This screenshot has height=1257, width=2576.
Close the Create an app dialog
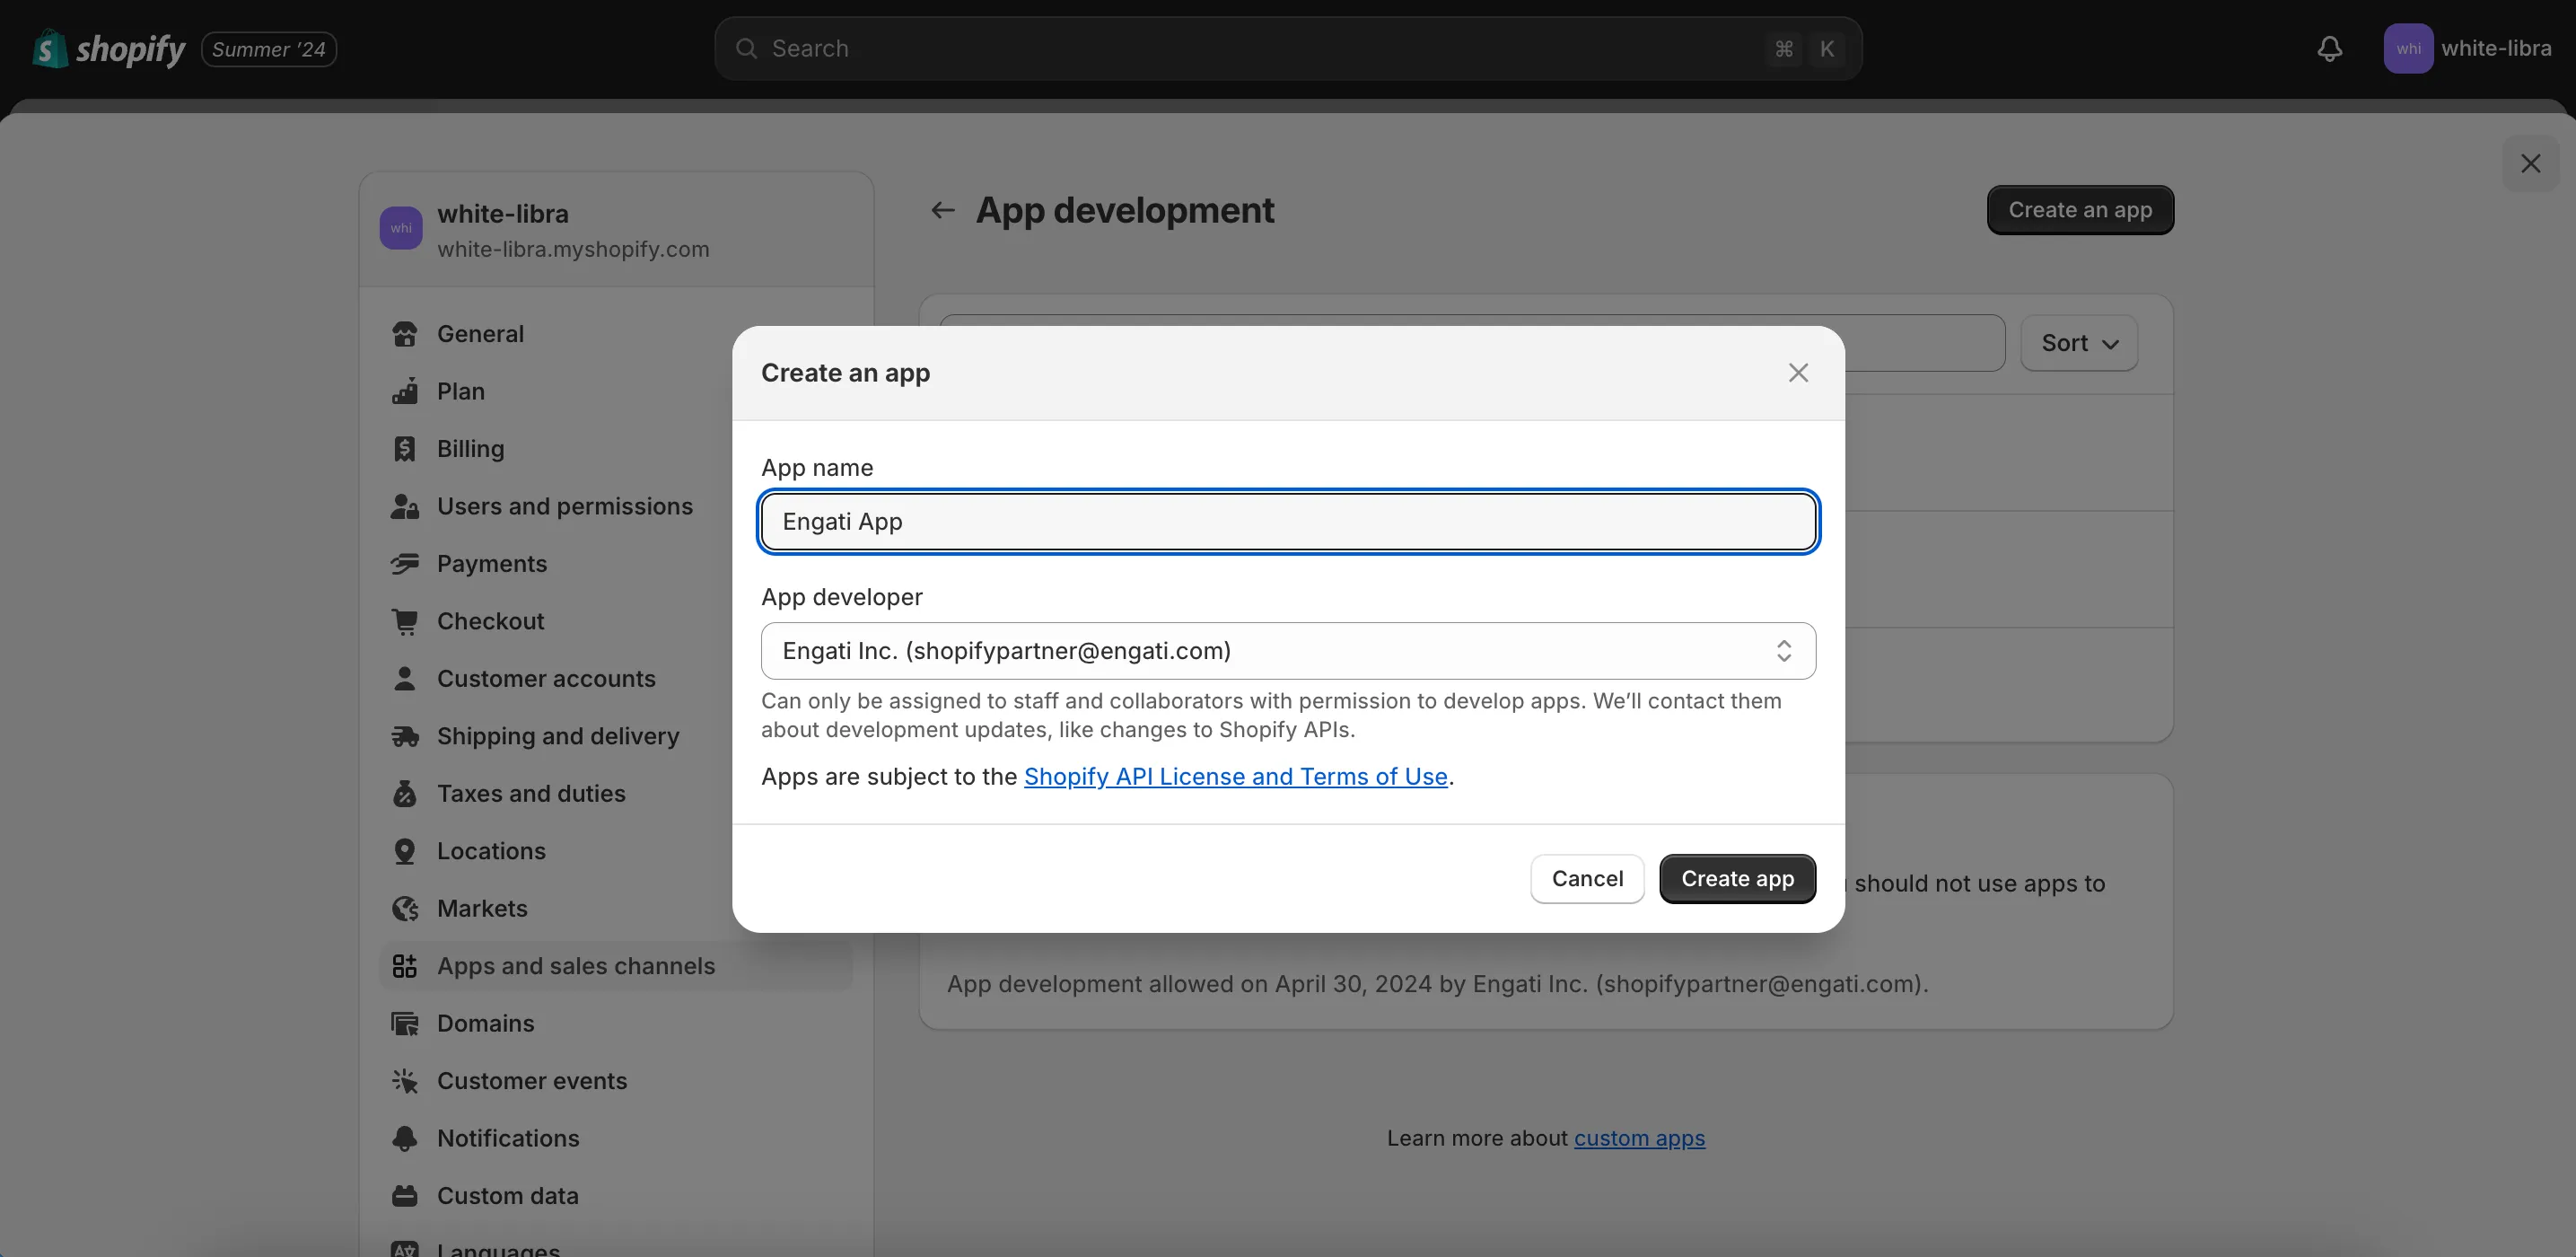pos(1798,373)
